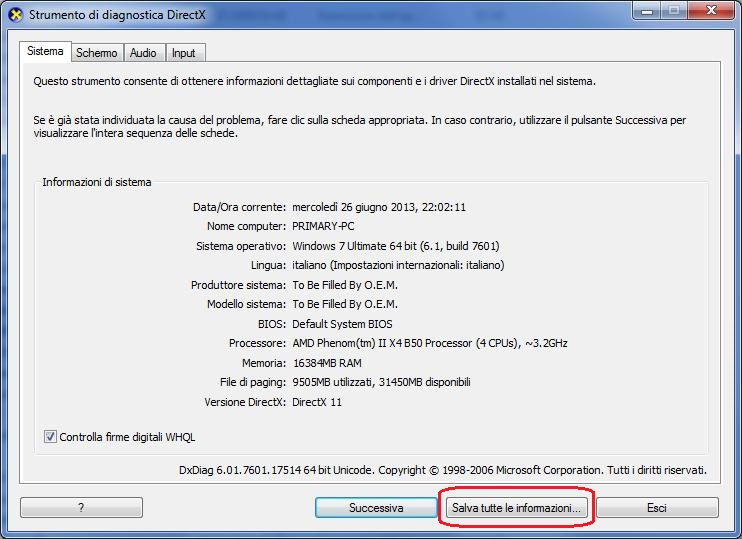The width and height of the screenshot is (742, 539).
Task: Click the Lingua value italiano
Action: pos(398,265)
